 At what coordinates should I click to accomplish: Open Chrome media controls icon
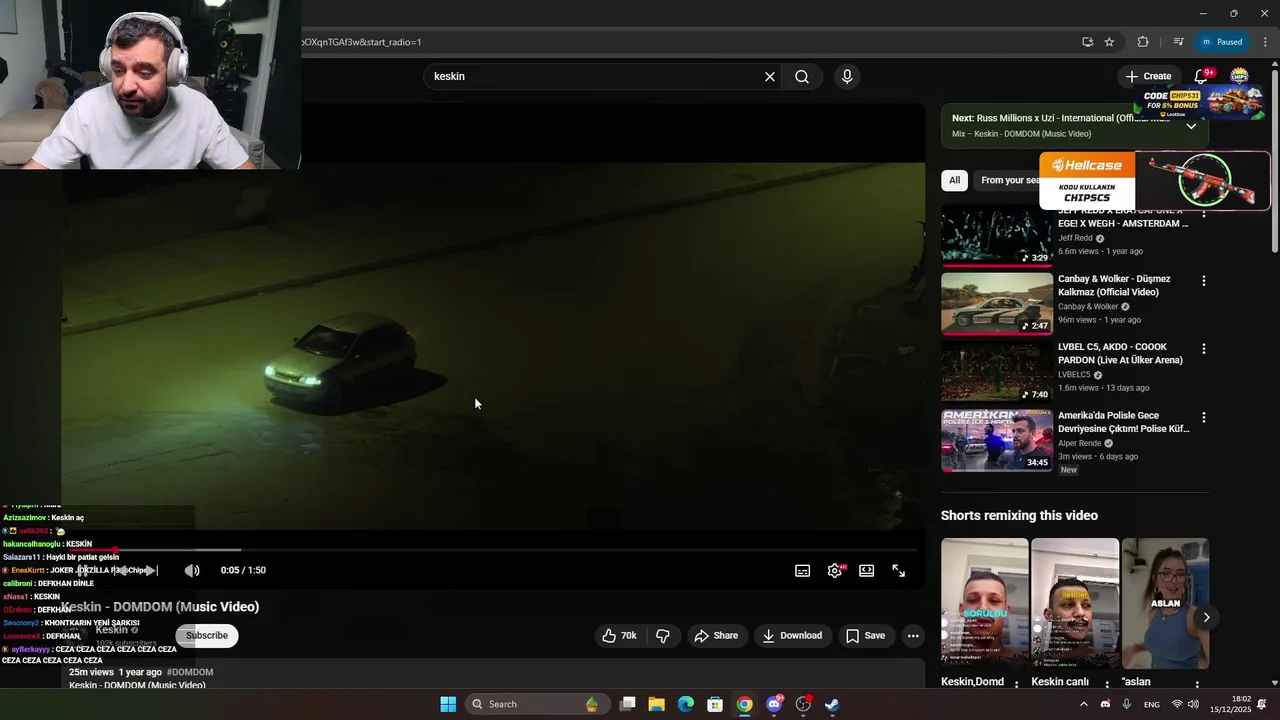click(x=1178, y=42)
